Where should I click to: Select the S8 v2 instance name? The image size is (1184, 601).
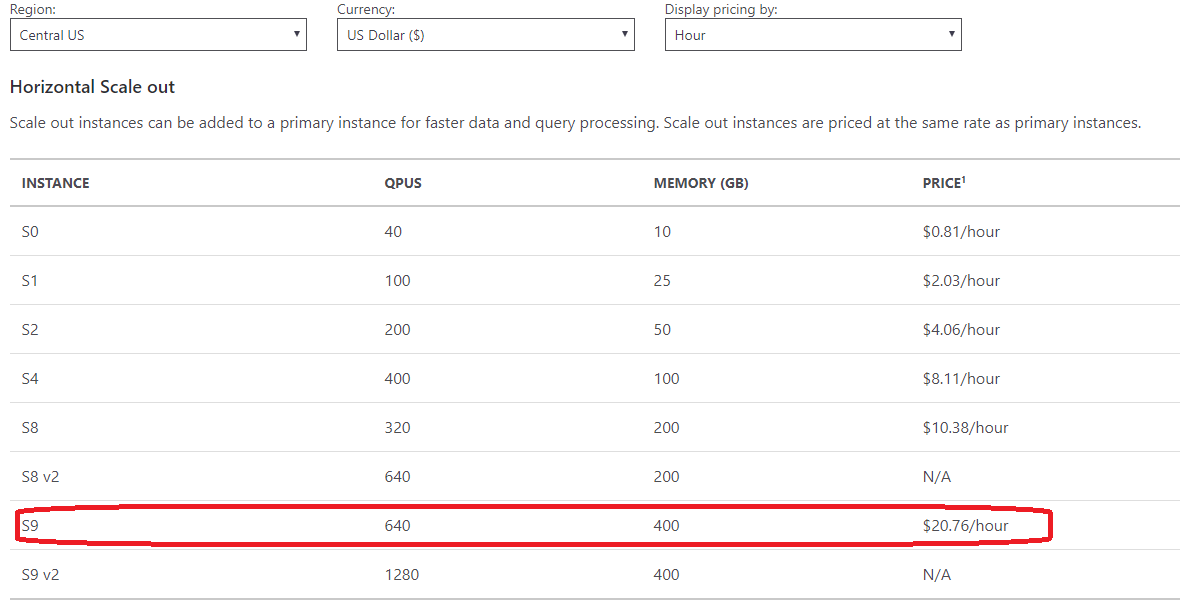pos(40,477)
